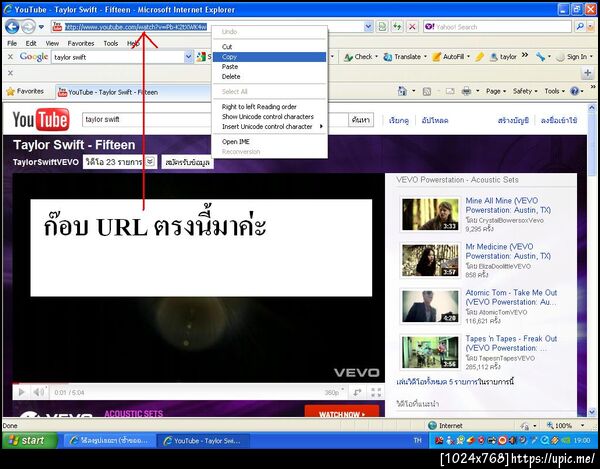Click the compatibility view icon
Screen dimensions: 600x469
point(382,27)
